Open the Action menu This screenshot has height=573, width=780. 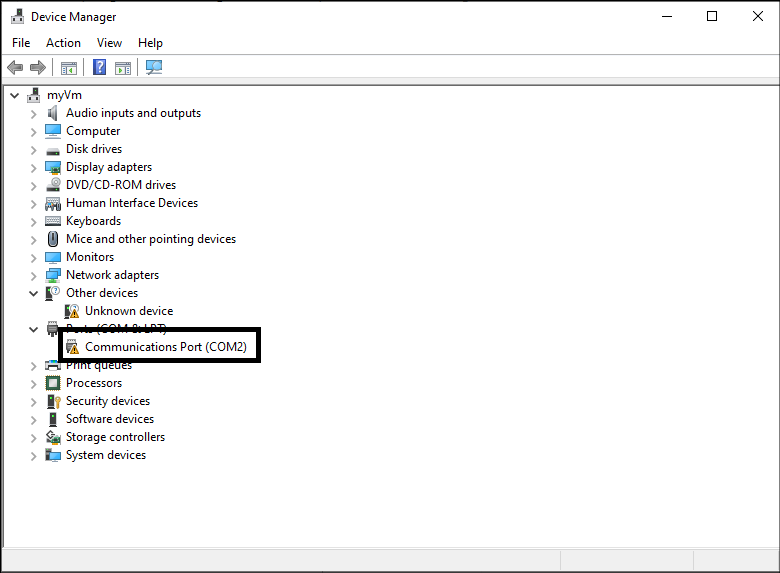[63, 43]
